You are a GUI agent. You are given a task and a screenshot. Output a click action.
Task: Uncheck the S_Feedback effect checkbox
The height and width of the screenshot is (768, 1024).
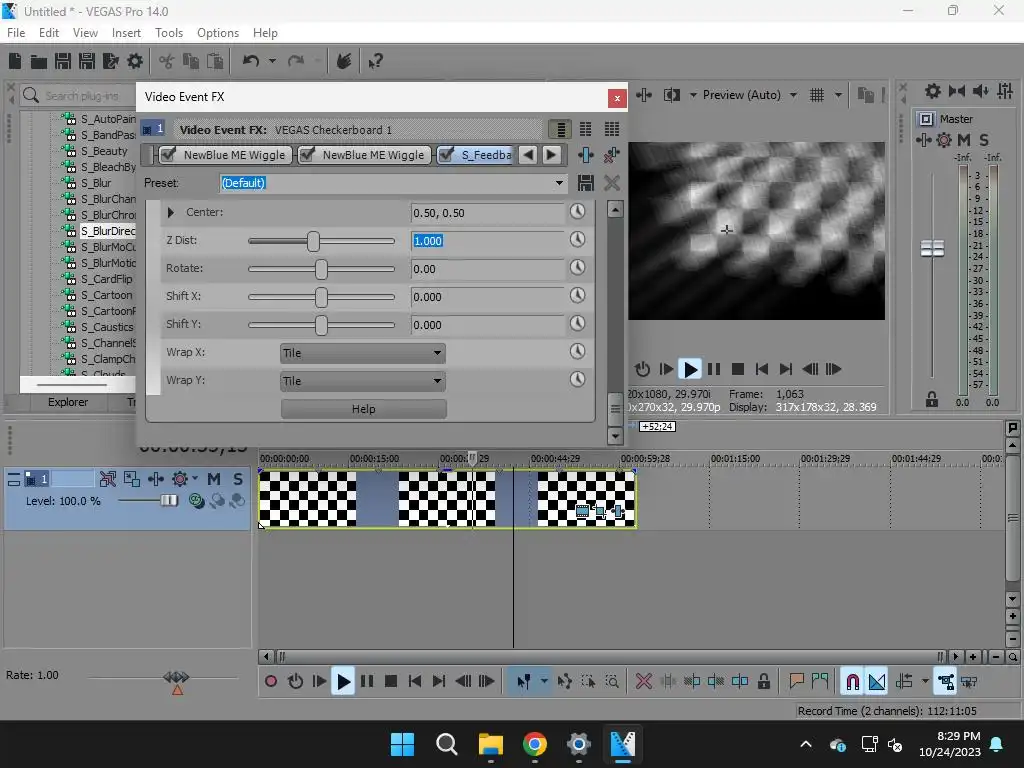click(447, 155)
